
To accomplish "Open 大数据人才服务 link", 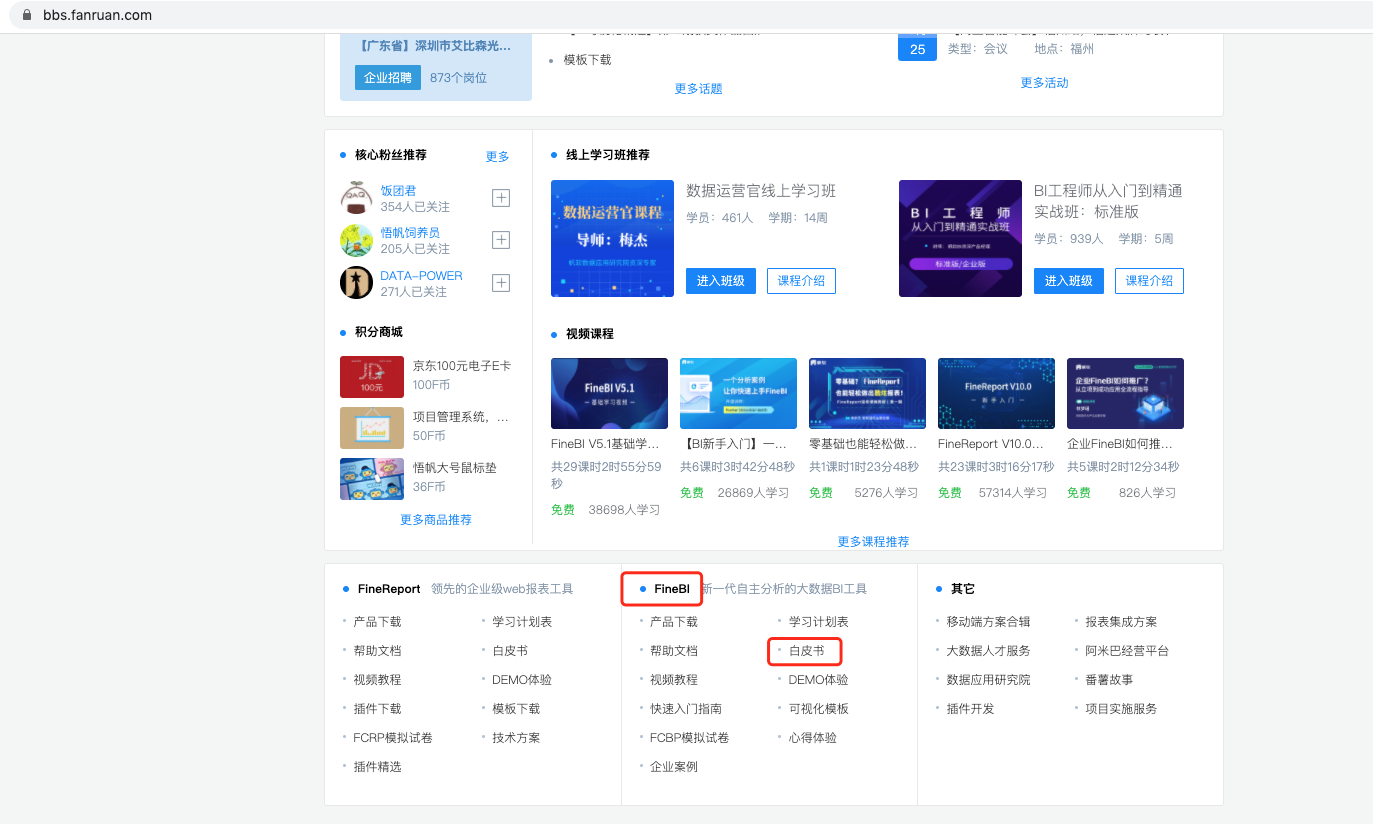I will tap(989, 651).
